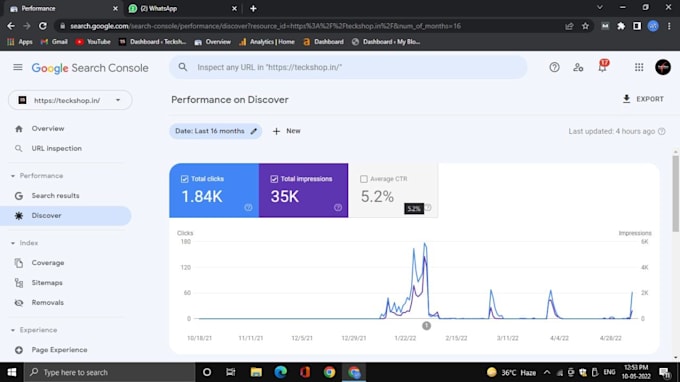This screenshot has height=382, width=680.
Task: Open the weather widget 36°C Haze
Action: tap(511, 372)
